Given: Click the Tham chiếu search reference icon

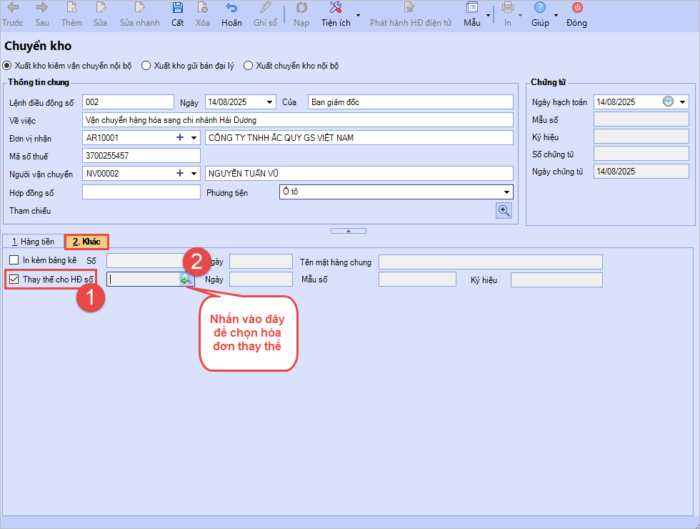Looking at the screenshot, I should [504, 210].
